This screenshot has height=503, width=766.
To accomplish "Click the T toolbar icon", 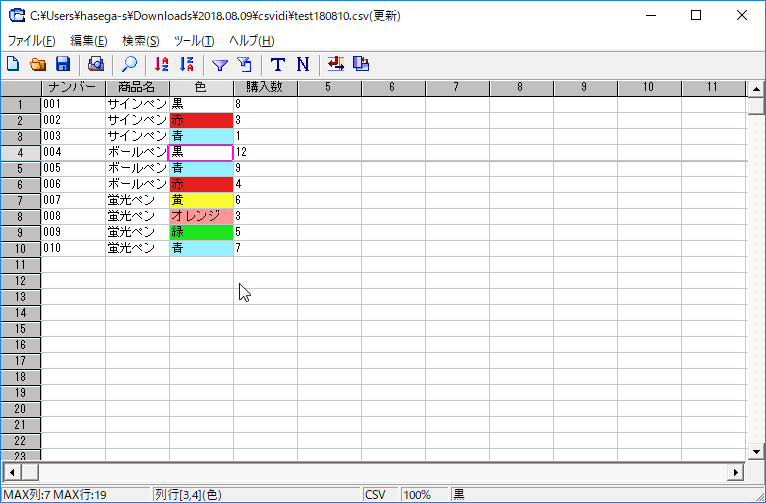I will click(x=277, y=64).
